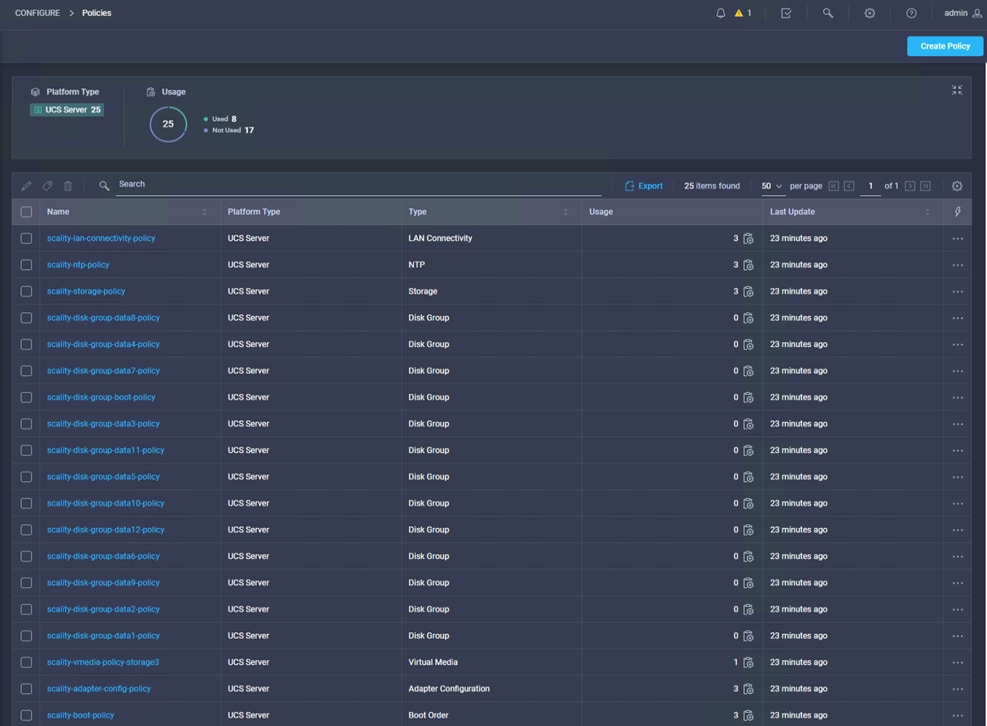987x726 pixels.
Task: Click the Export button
Action: pyautogui.click(x=643, y=186)
